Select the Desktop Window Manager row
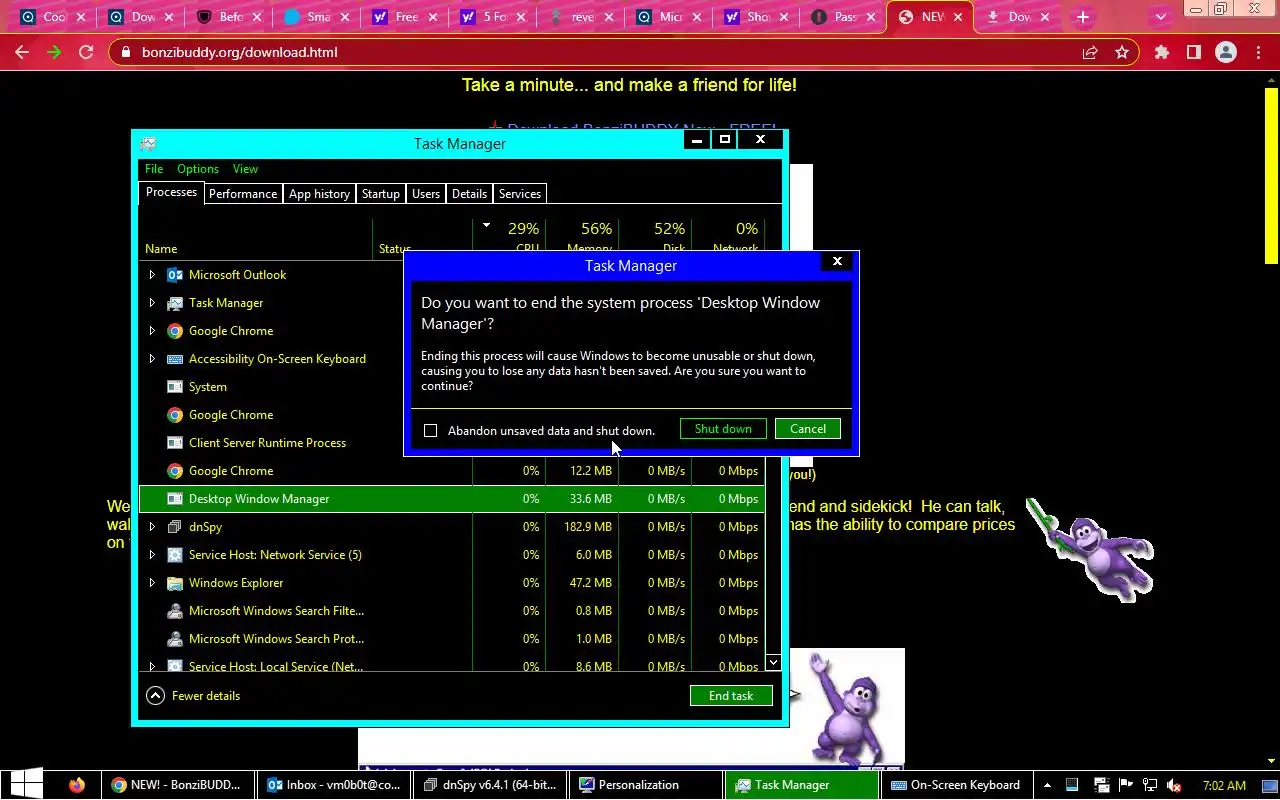This screenshot has height=800, width=1280. point(452,499)
